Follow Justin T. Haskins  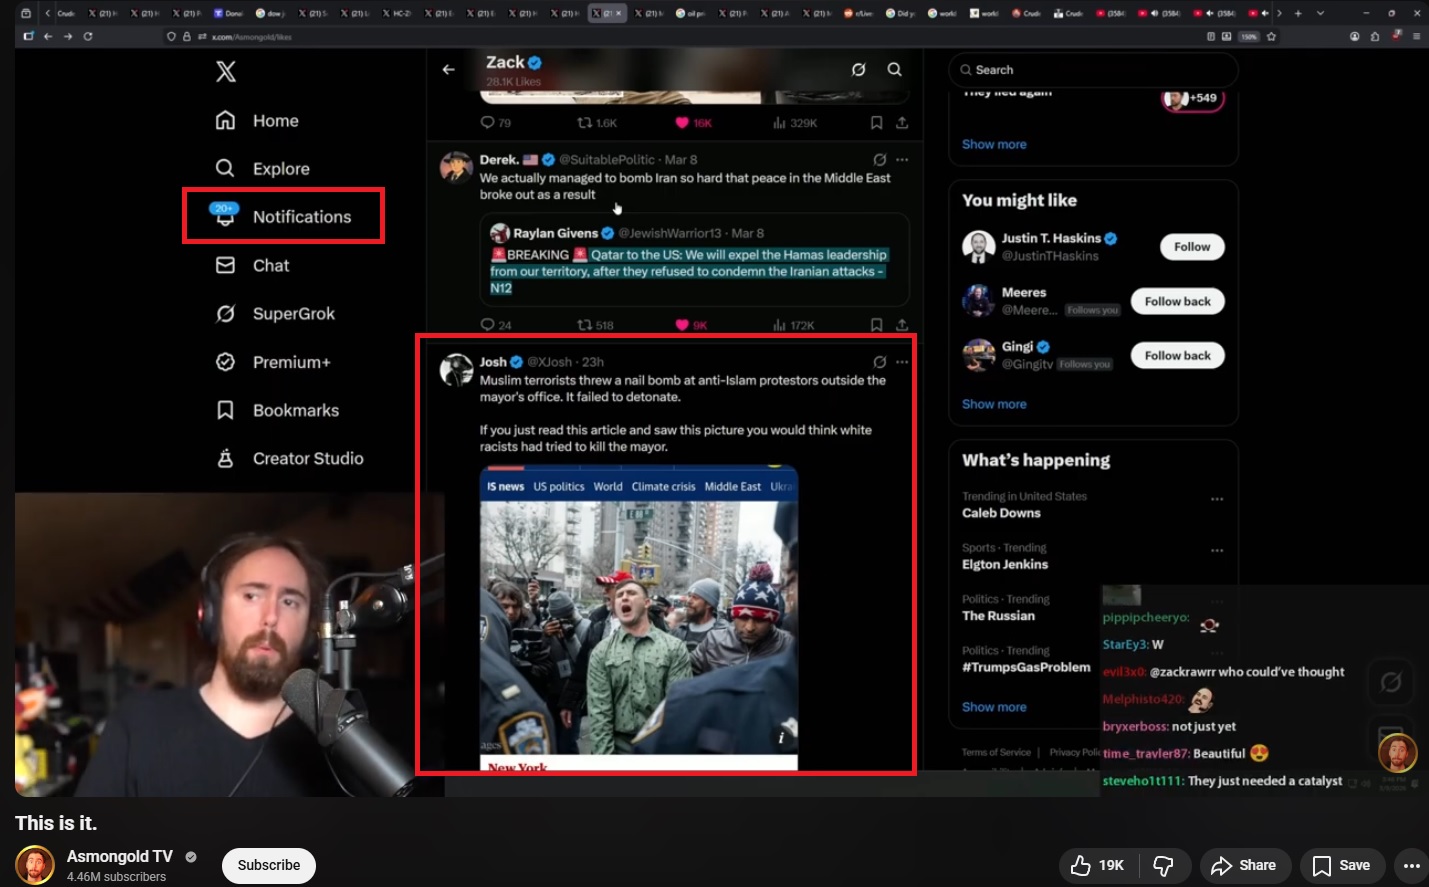pos(1191,247)
